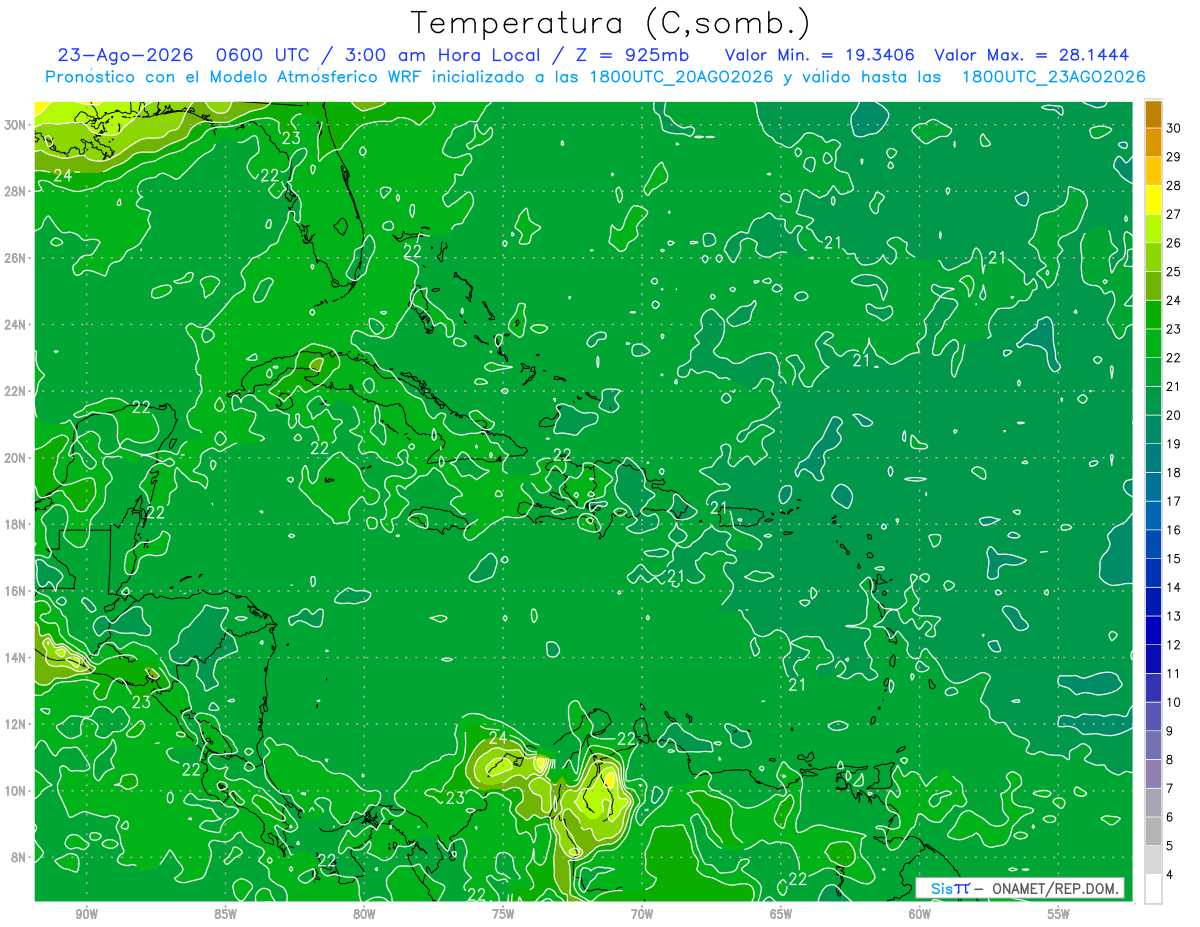The width and height of the screenshot is (1200, 927).
Task: Click the 65W longitude axis label
Action: (781, 914)
